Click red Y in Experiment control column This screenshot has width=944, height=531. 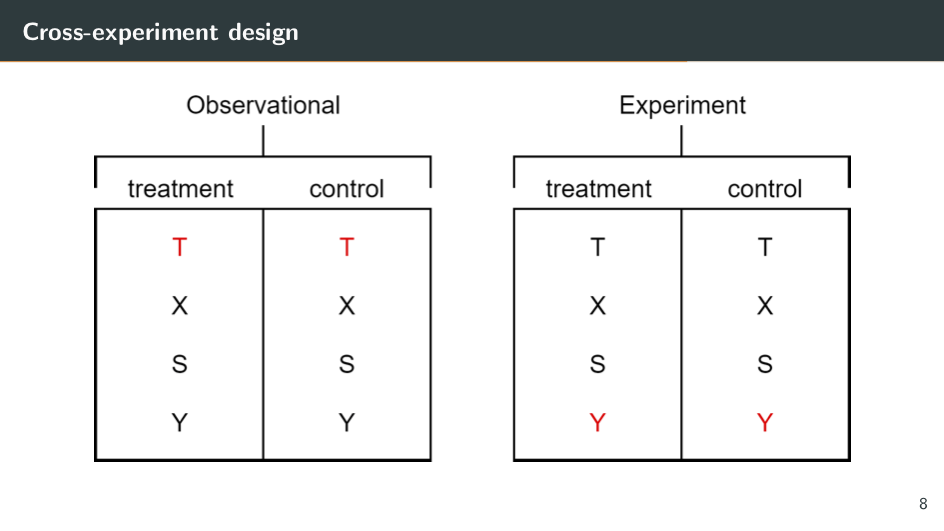point(765,423)
